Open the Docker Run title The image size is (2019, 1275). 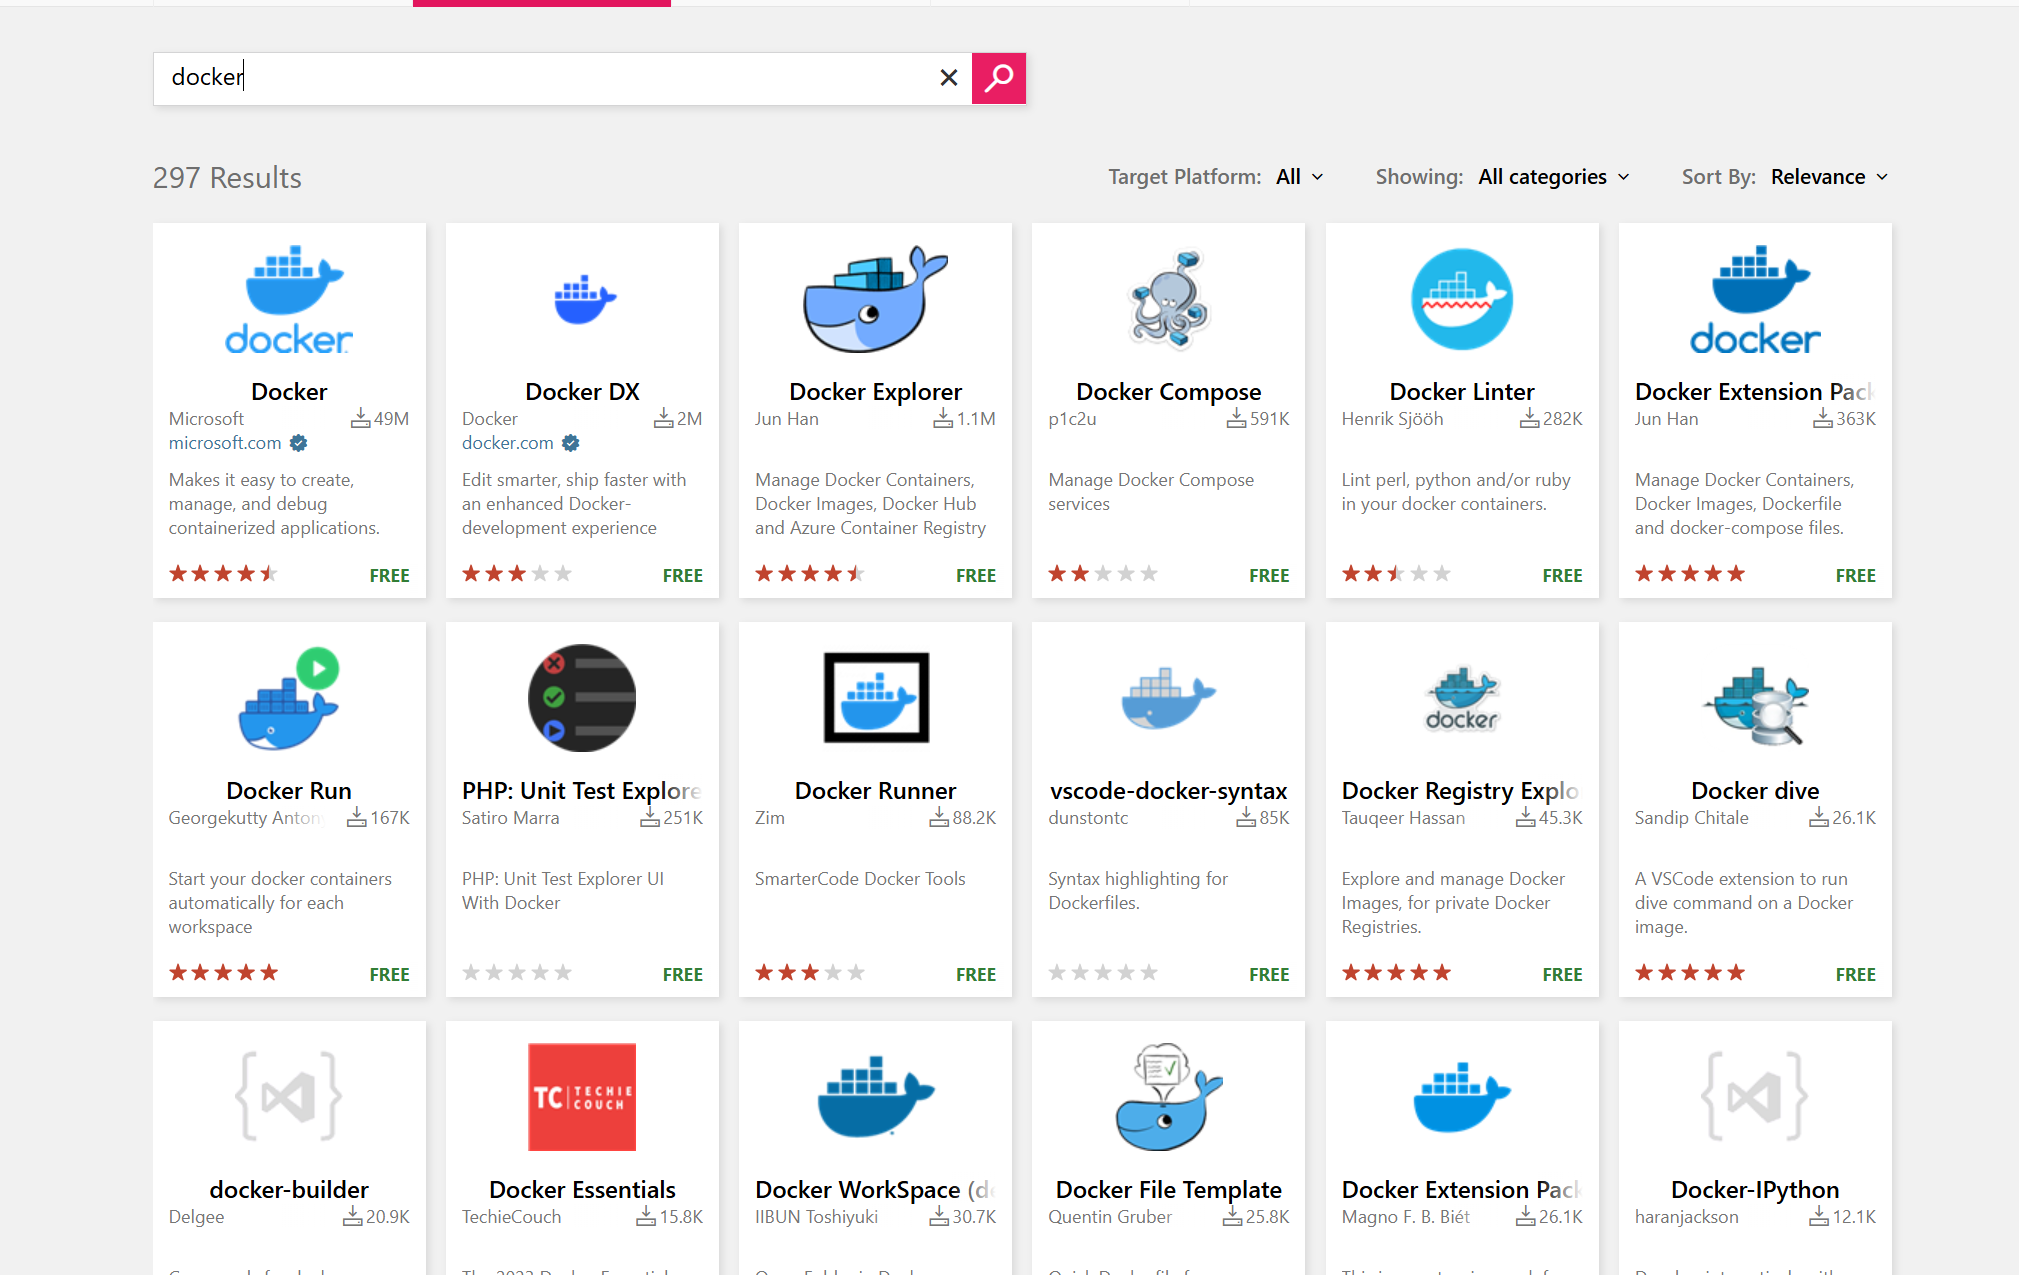point(289,790)
